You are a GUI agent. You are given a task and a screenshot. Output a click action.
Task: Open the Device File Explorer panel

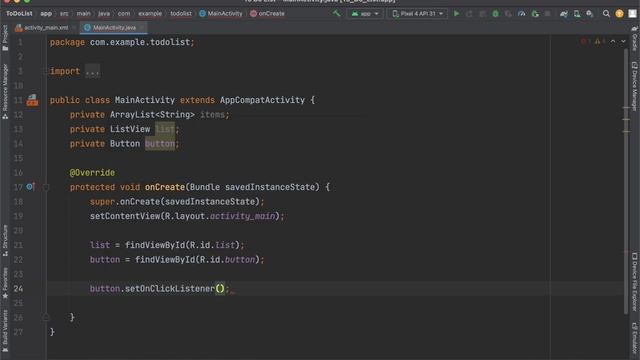635,282
